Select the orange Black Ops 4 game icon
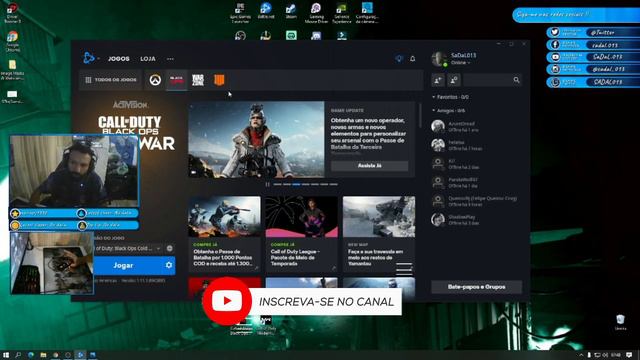The height and width of the screenshot is (360, 640). pos(219,80)
